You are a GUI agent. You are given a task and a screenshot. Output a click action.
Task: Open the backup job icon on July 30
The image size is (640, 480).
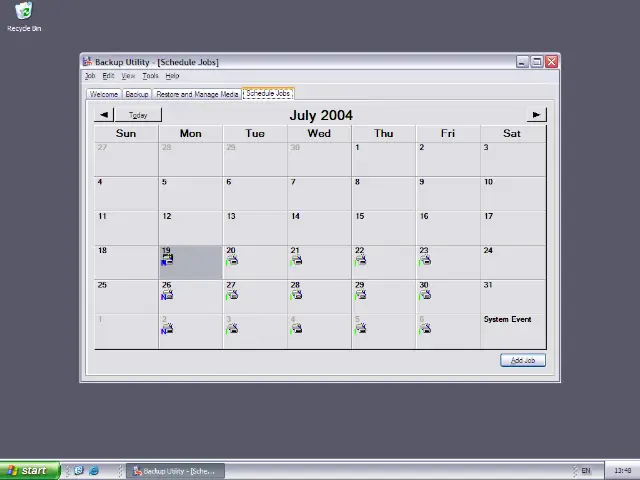coord(425,295)
